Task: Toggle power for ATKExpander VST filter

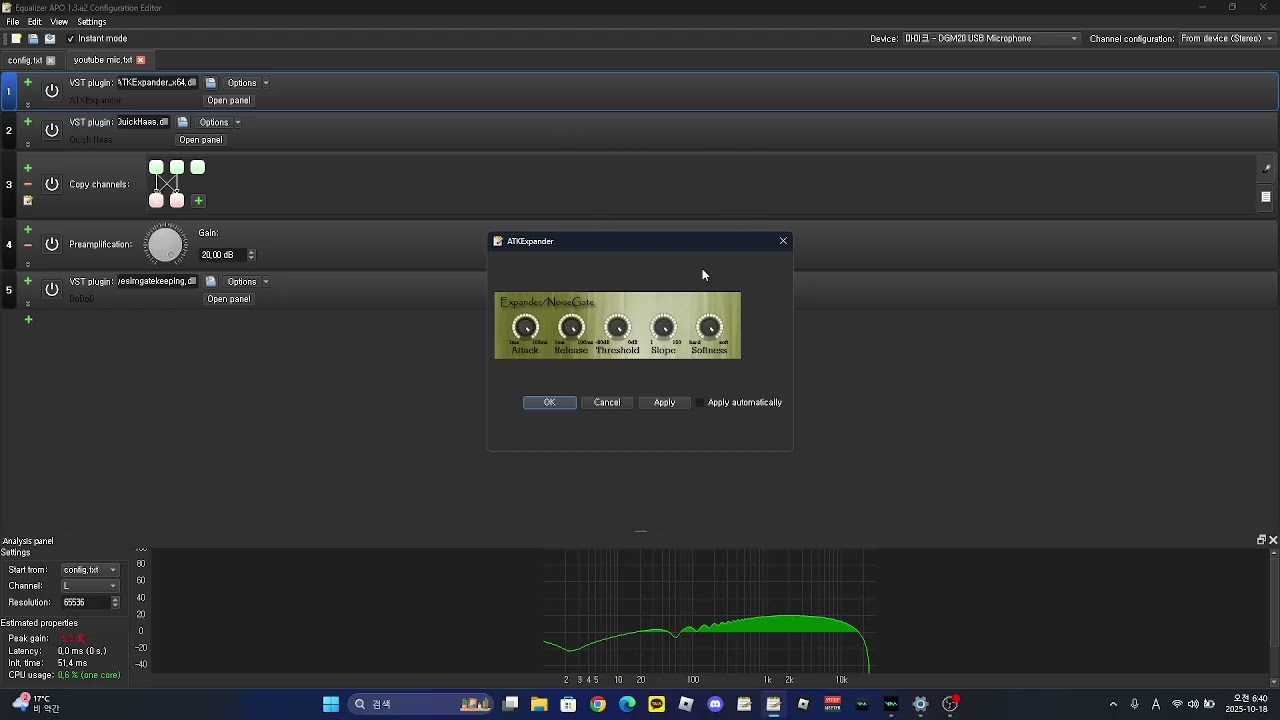Action: 52,91
